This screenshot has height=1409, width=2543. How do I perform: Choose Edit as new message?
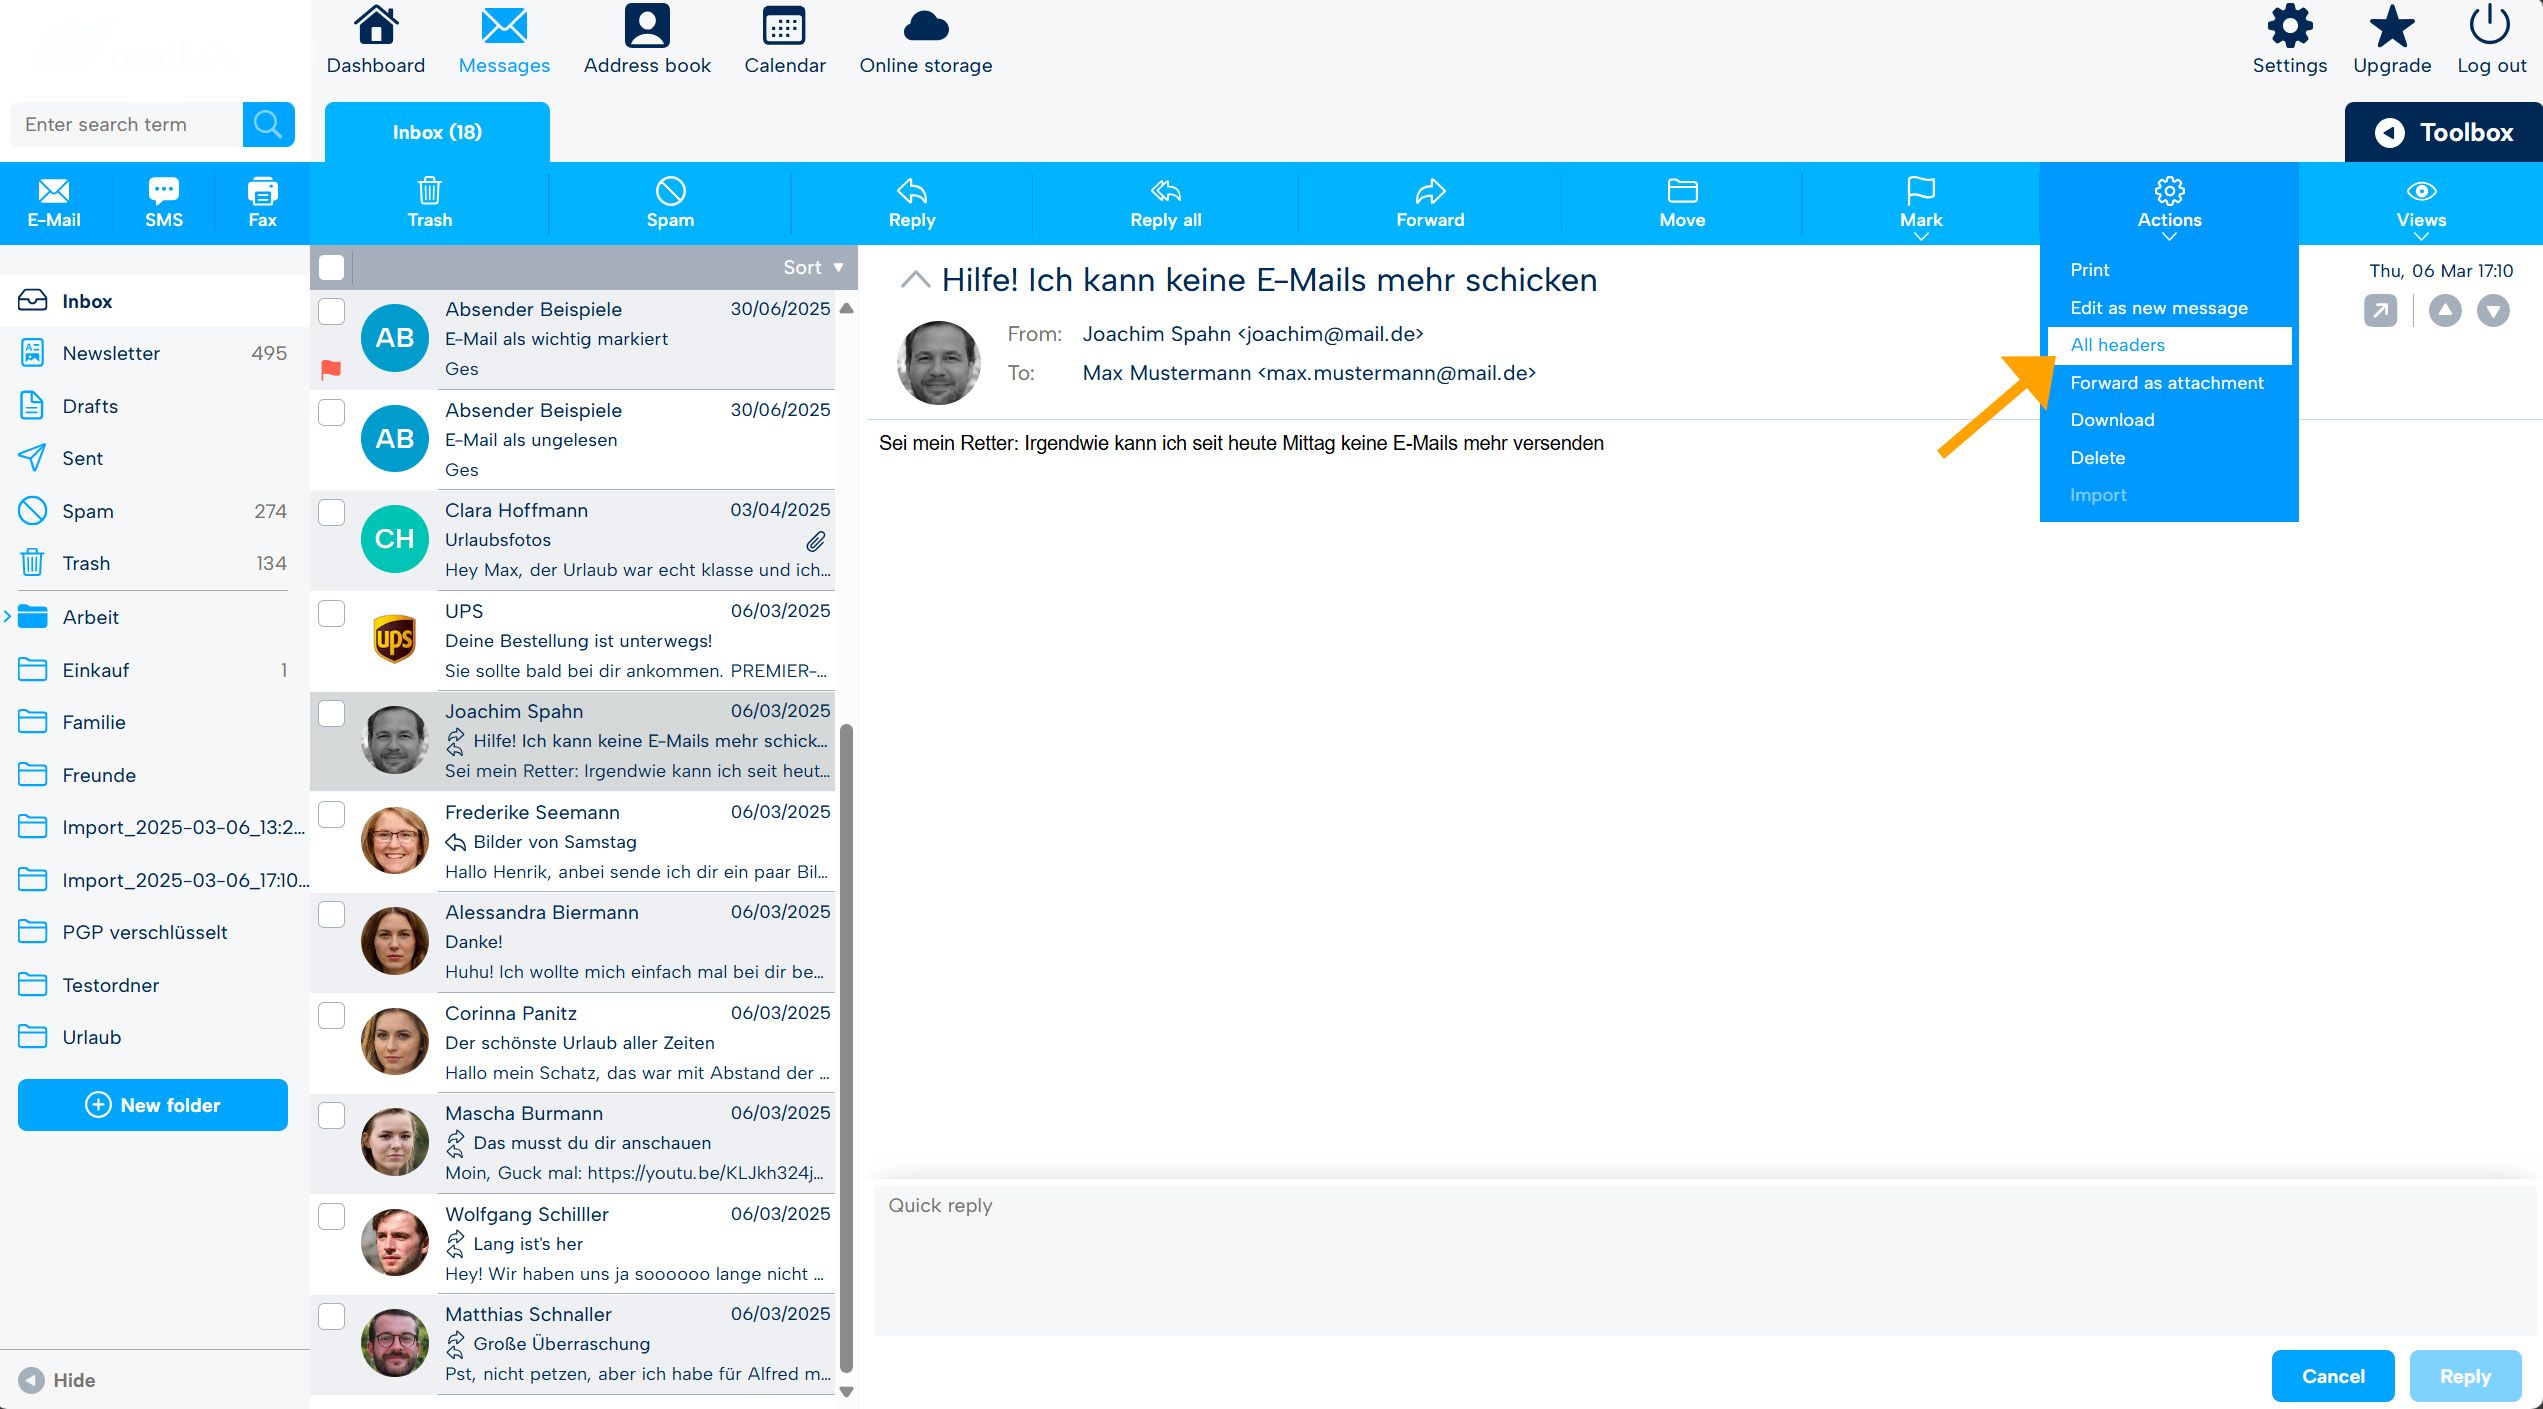pyautogui.click(x=2158, y=308)
